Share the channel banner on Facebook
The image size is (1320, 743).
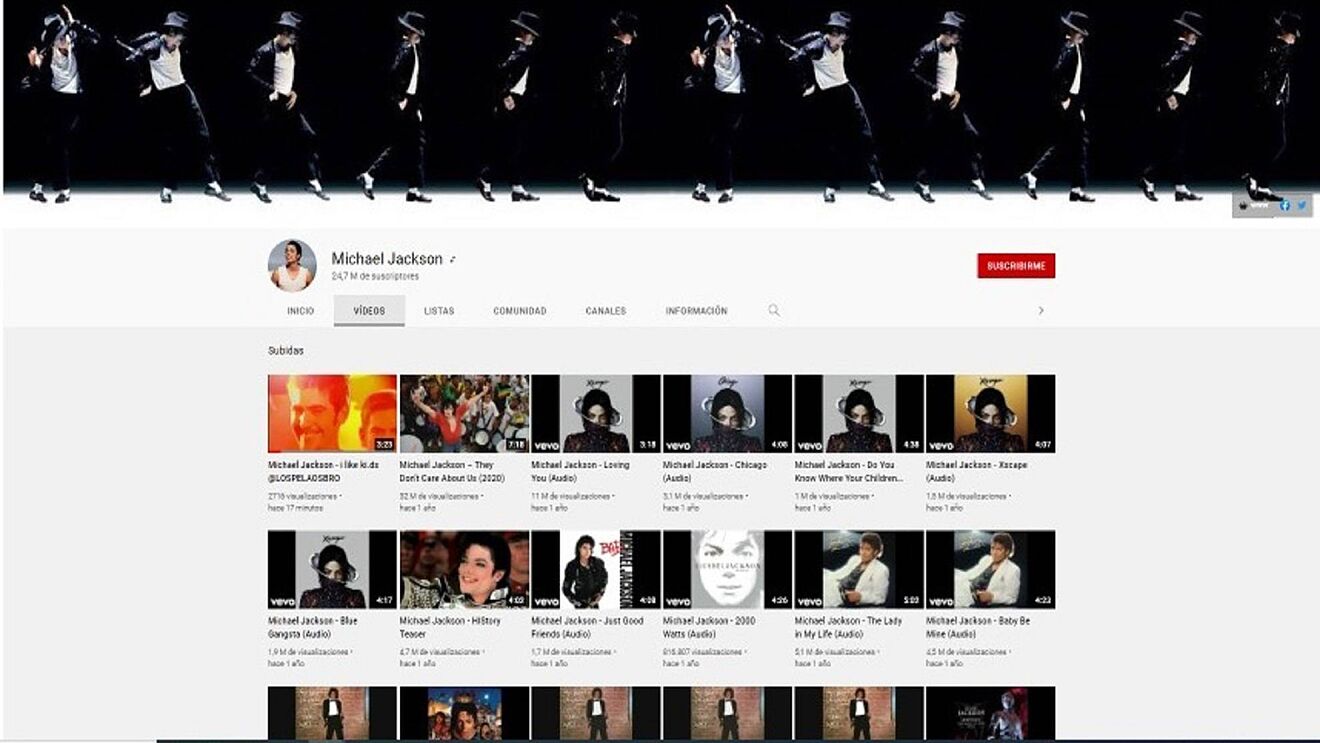(x=1285, y=205)
